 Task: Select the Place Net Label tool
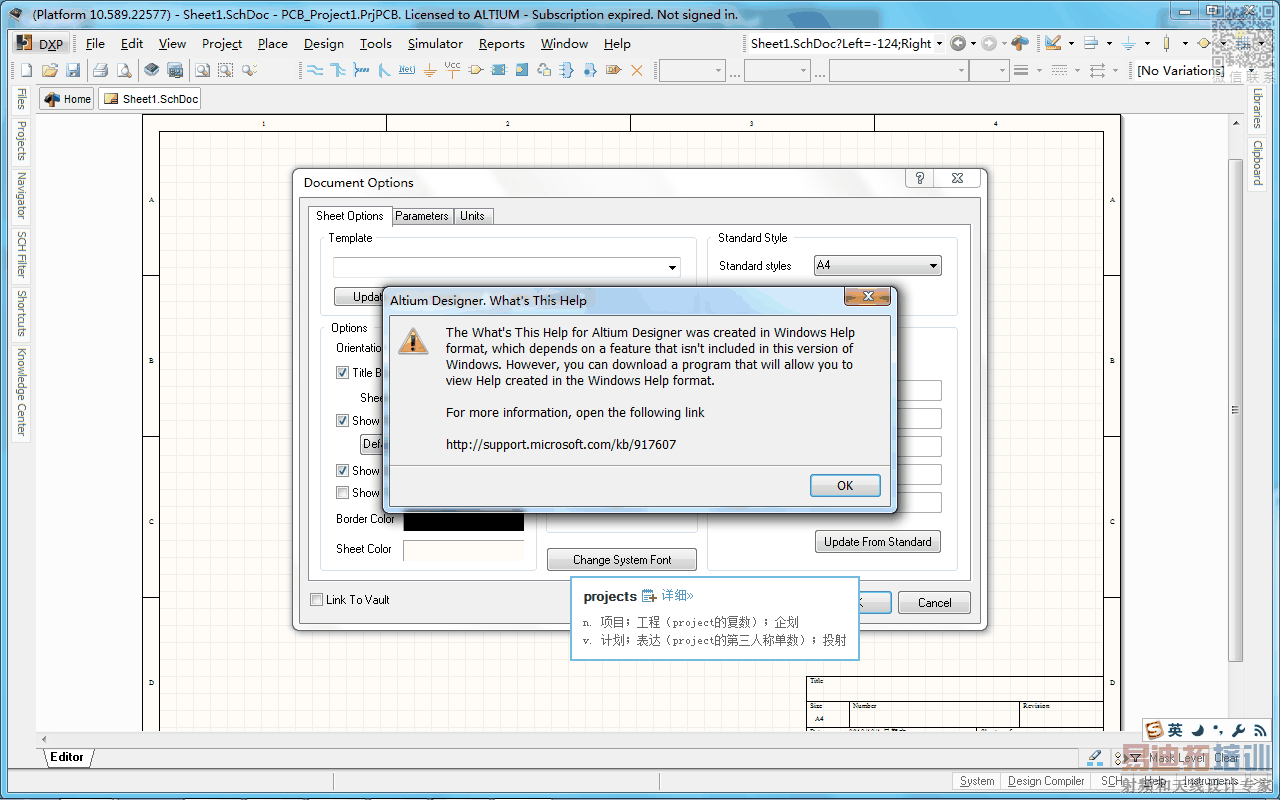(407, 70)
